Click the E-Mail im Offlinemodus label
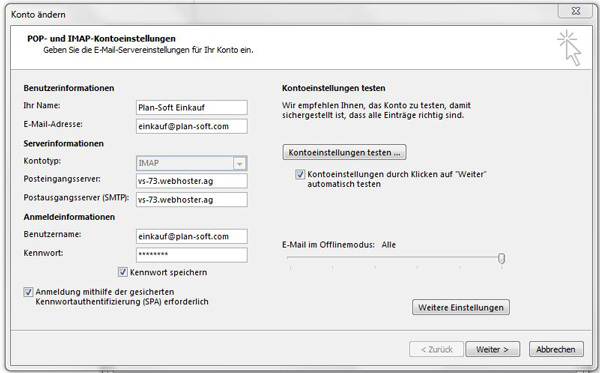Viewport: 600px width, 373px height. (328, 245)
